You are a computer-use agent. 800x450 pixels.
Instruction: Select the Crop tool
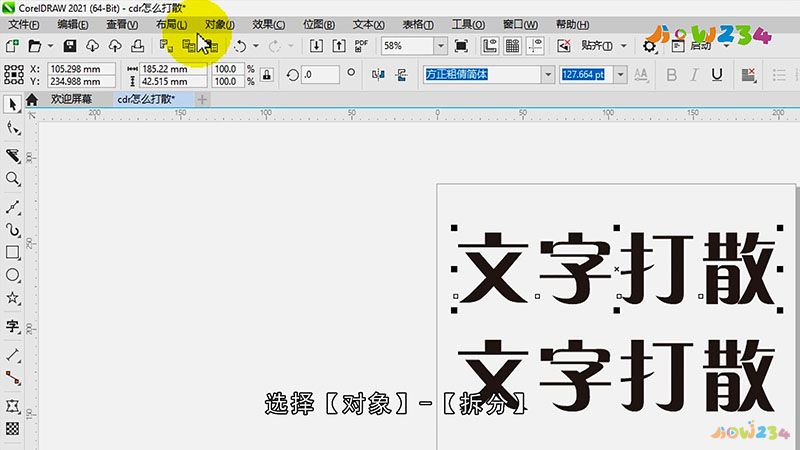(13, 155)
